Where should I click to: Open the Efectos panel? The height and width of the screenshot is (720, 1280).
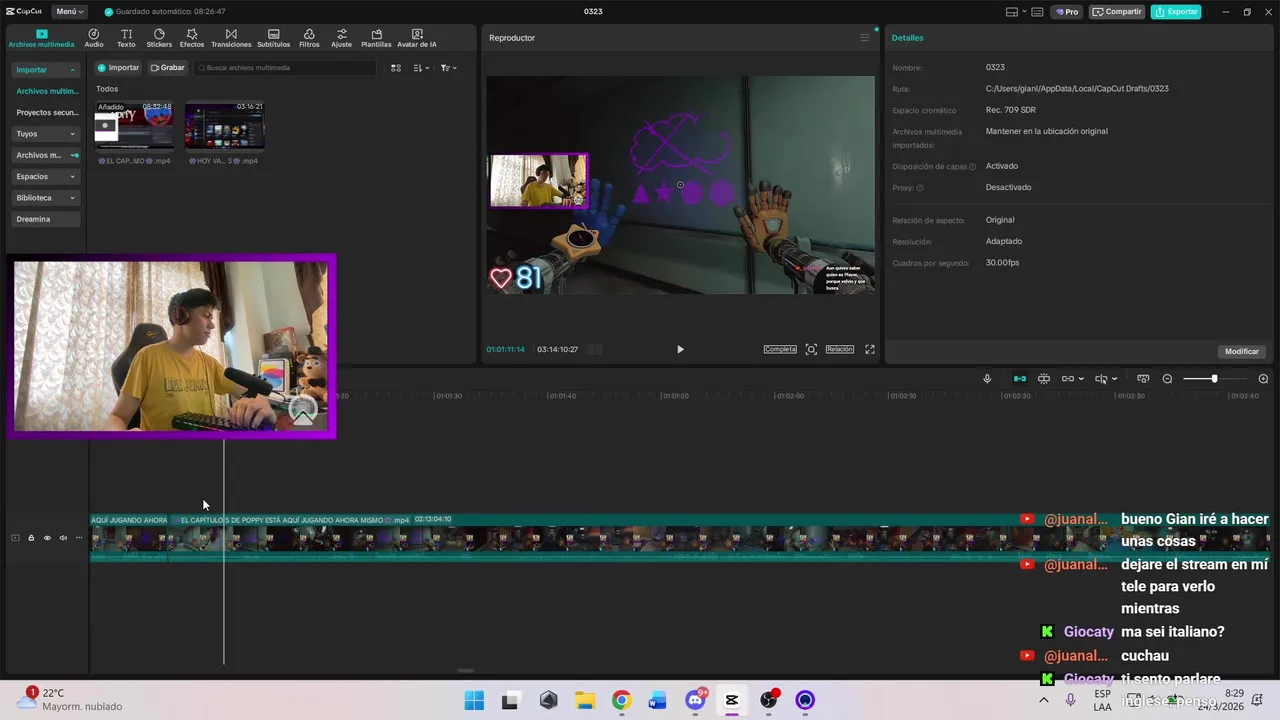click(192, 38)
